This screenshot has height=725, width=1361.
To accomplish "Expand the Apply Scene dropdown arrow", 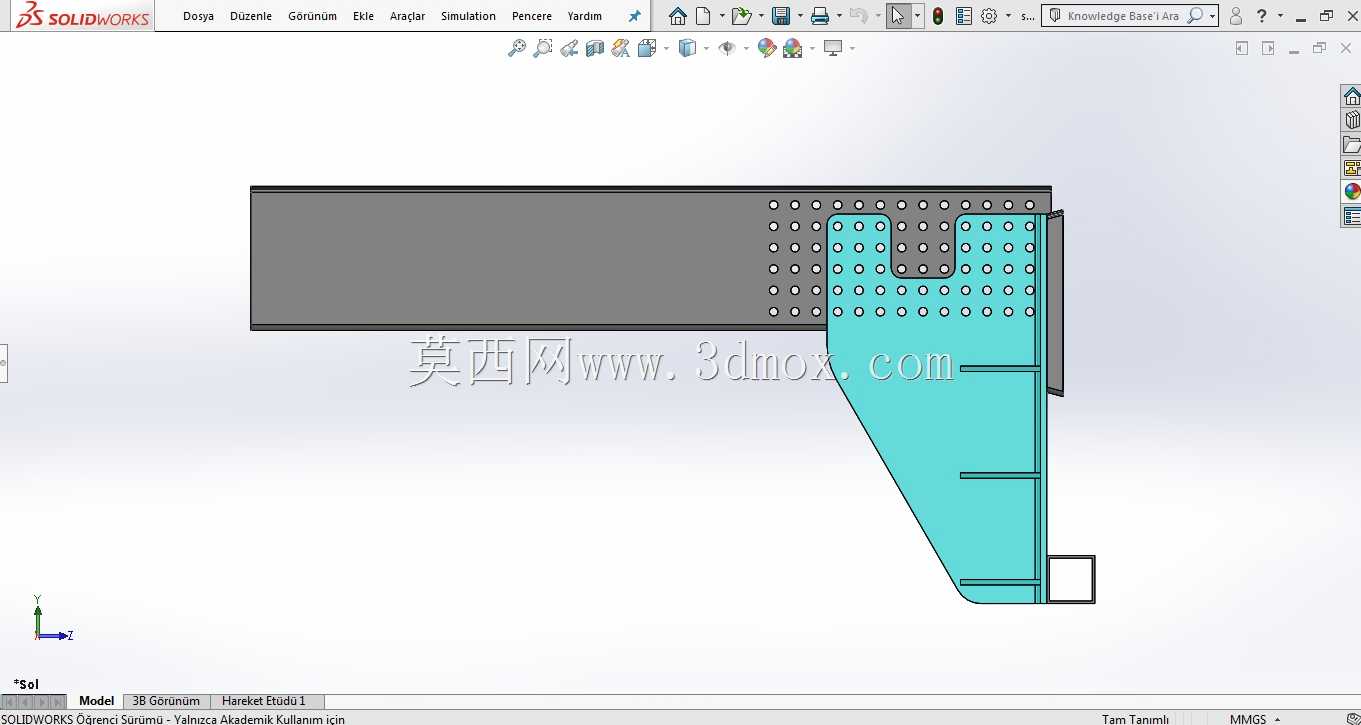I will (812, 48).
